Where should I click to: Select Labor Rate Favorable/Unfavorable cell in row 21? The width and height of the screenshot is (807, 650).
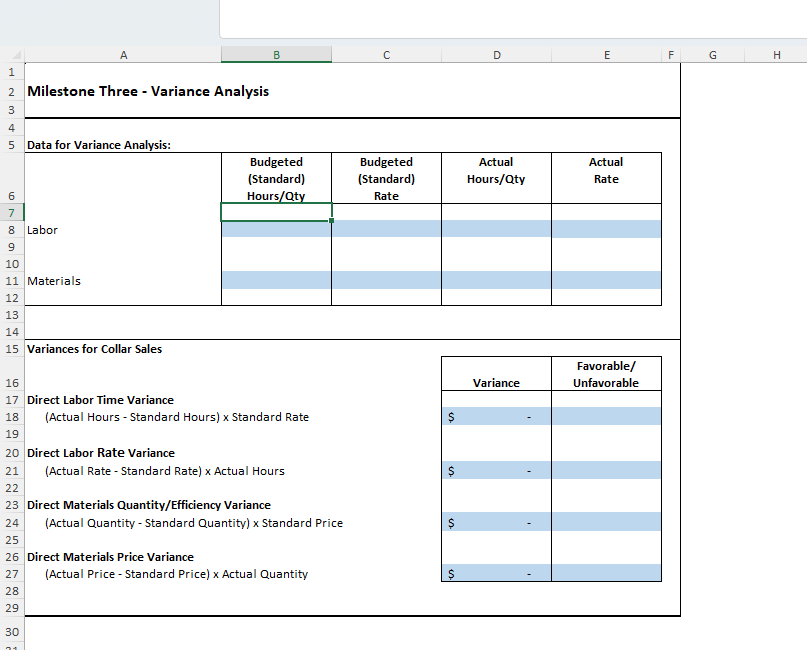606,470
